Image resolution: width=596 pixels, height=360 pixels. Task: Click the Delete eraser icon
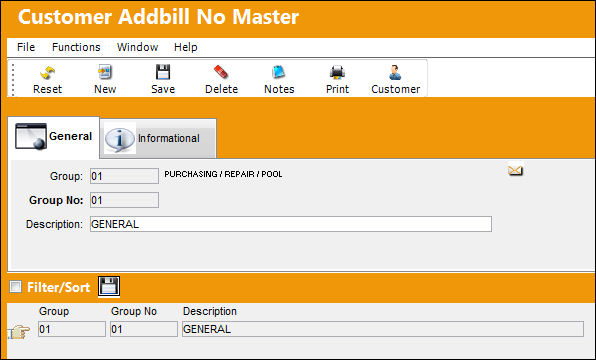pos(221,72)
